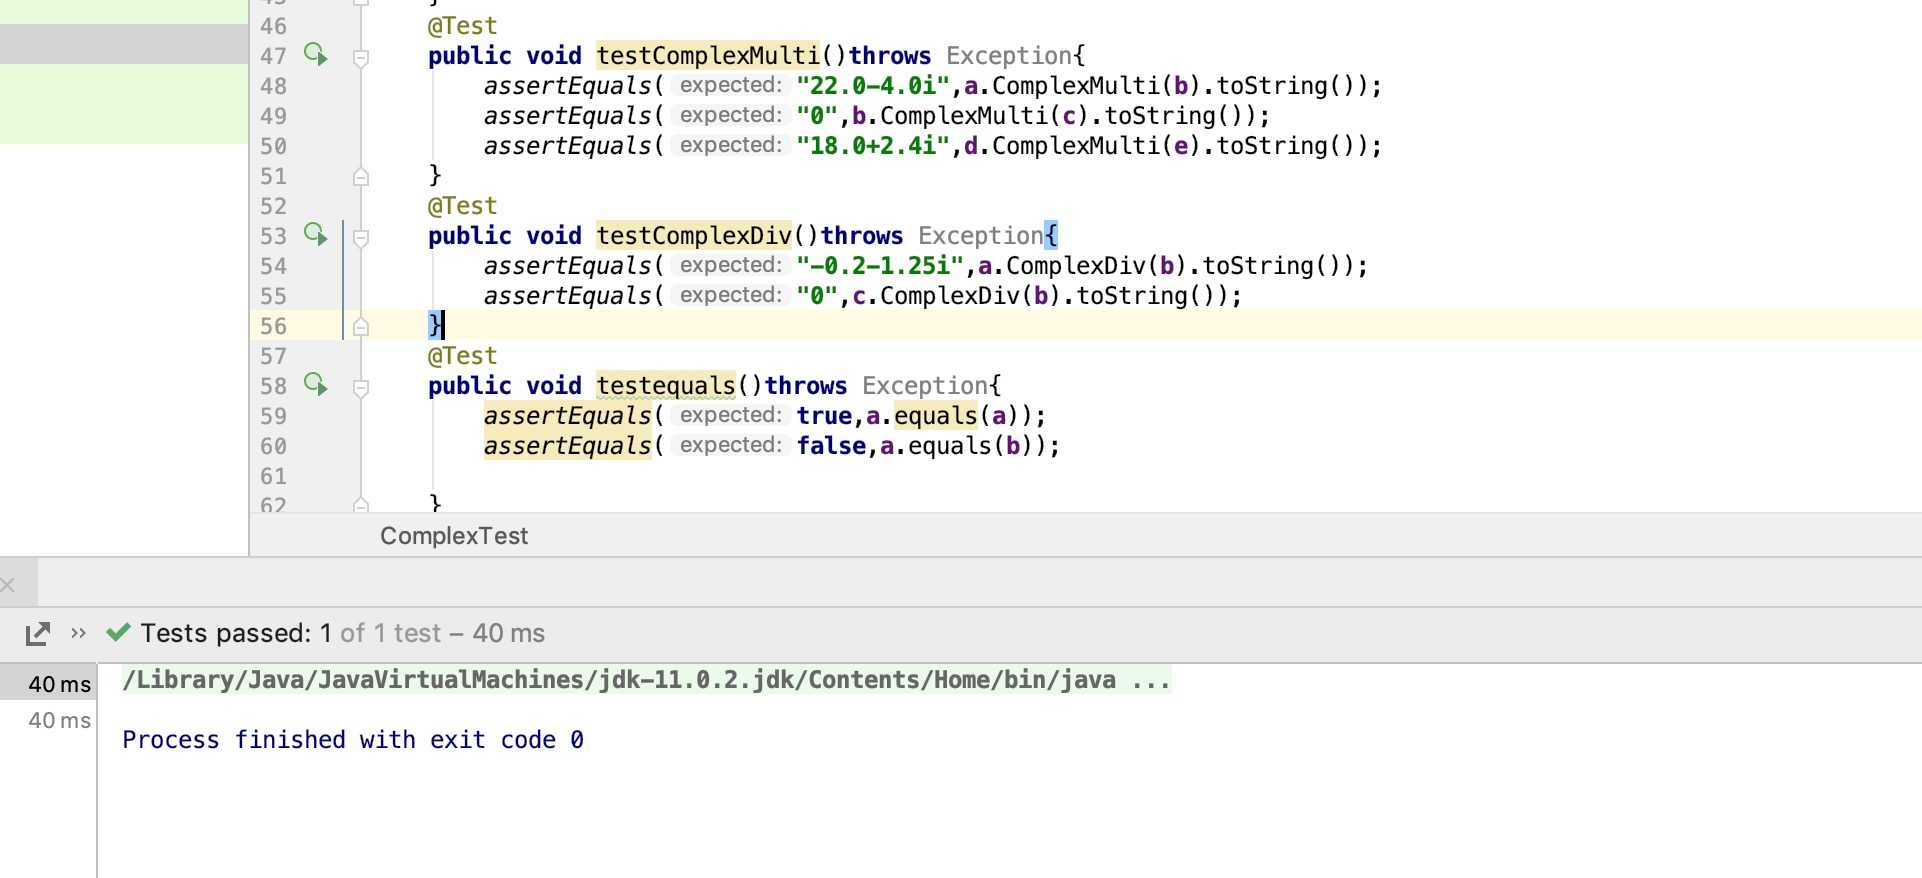Collapse the testComplexMulti method fold on line 47
Screen dimensions: 1922x878
361,57
